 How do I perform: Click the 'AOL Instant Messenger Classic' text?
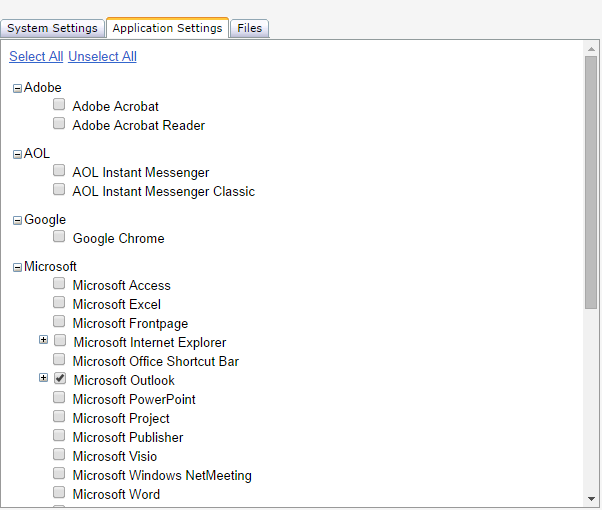point(164,192)
